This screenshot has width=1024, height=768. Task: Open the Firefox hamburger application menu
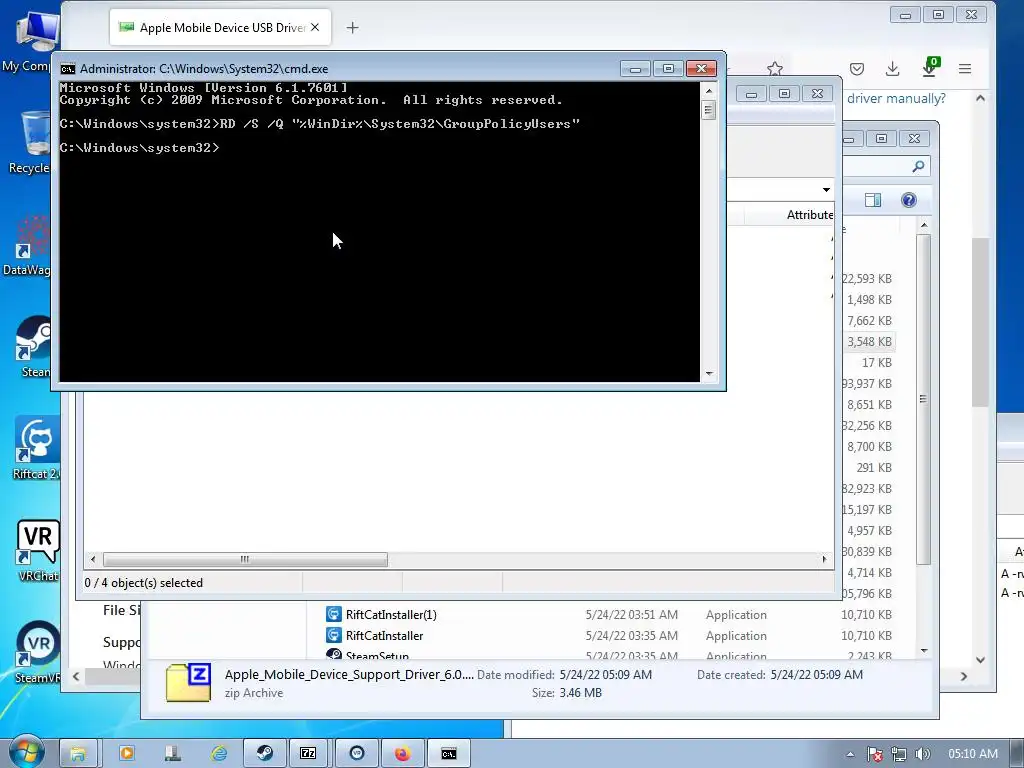tap(965, 69)
